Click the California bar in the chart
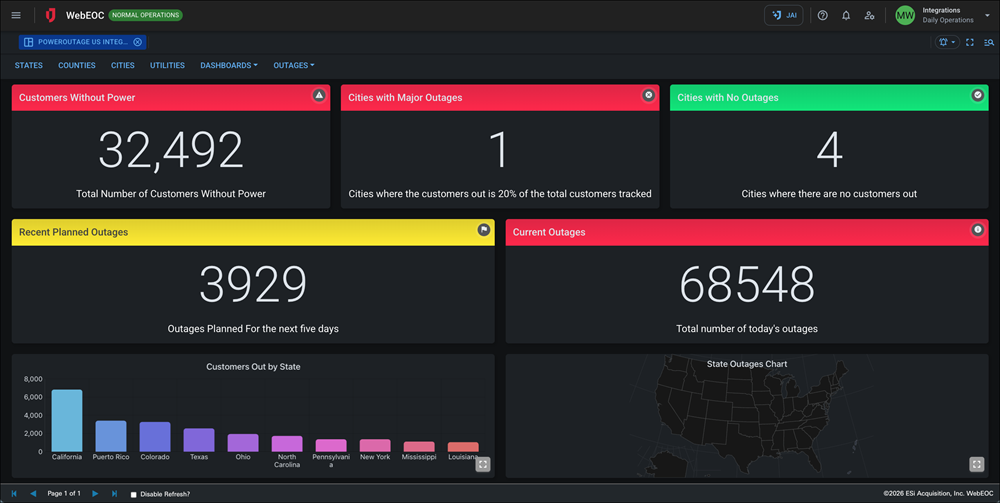 67,420
